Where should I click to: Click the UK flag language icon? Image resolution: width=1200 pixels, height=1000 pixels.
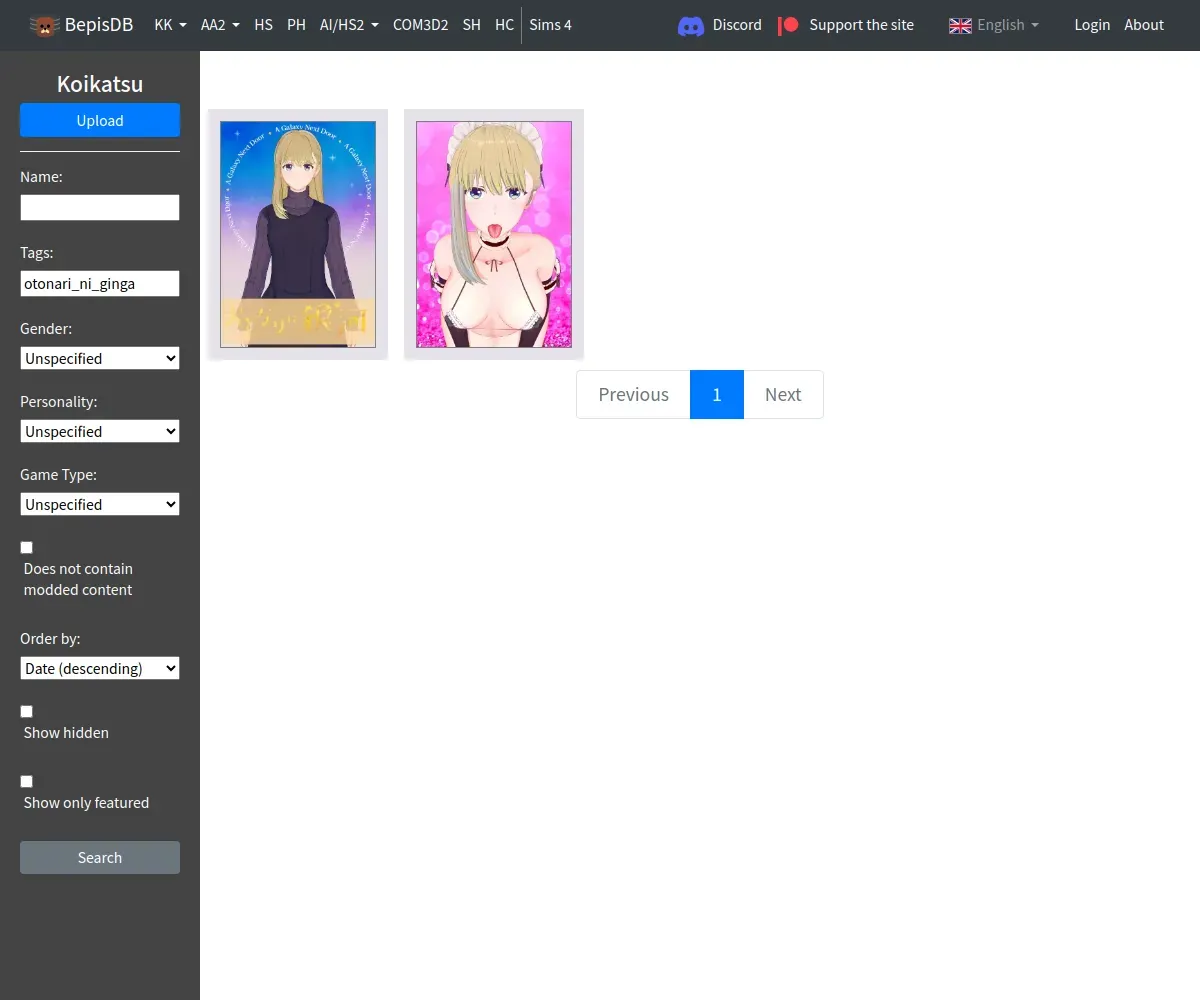[x=960, y=25]
